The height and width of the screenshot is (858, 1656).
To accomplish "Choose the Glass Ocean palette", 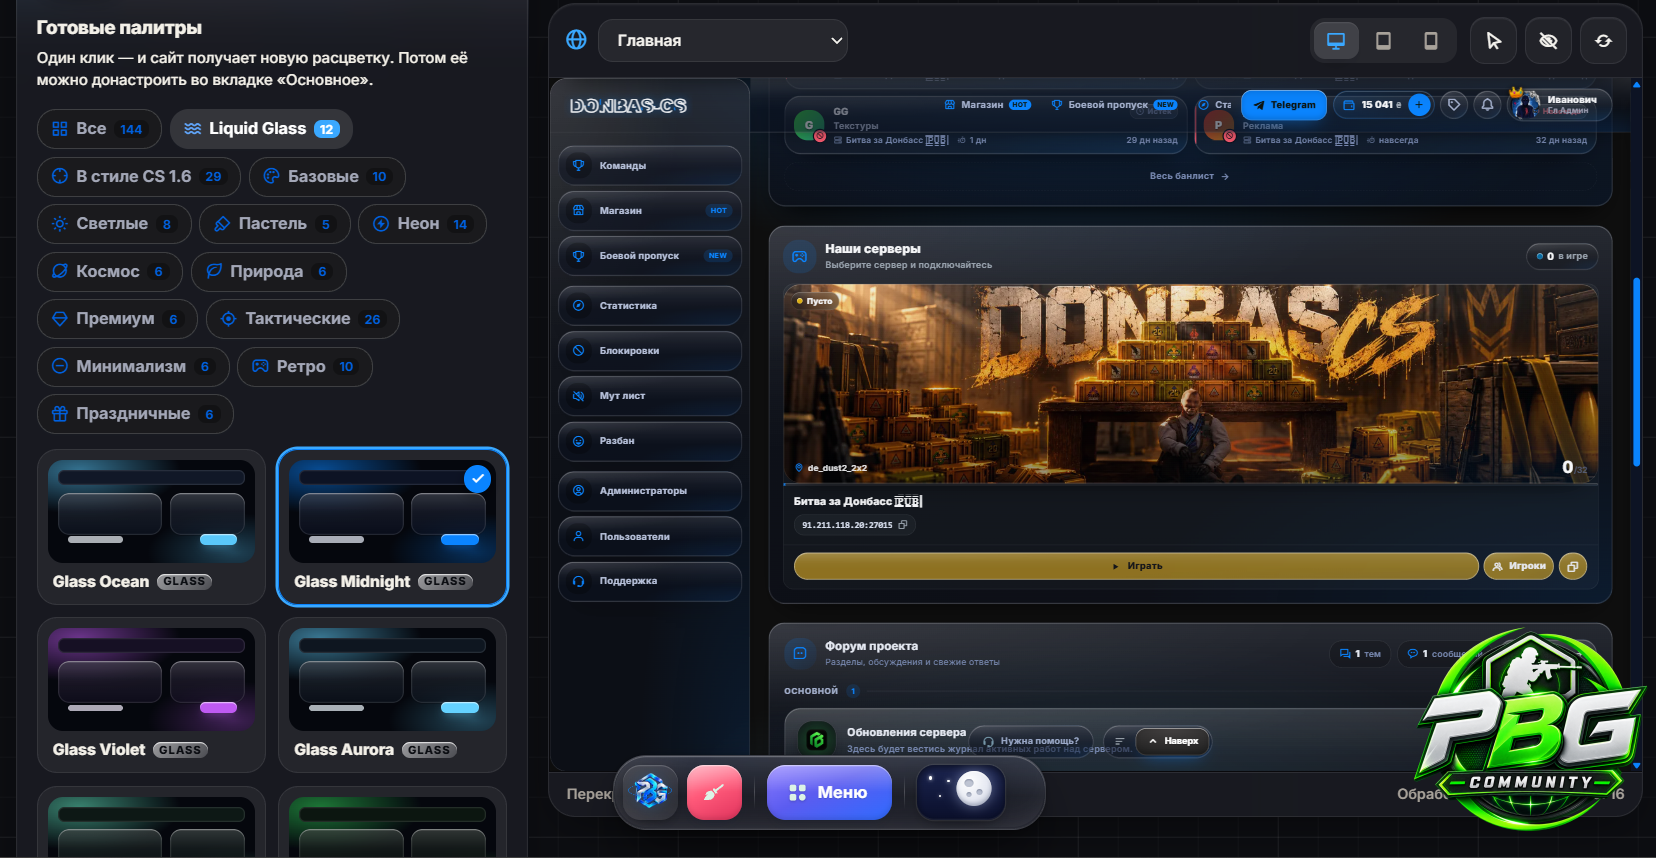I will point(151,527).
